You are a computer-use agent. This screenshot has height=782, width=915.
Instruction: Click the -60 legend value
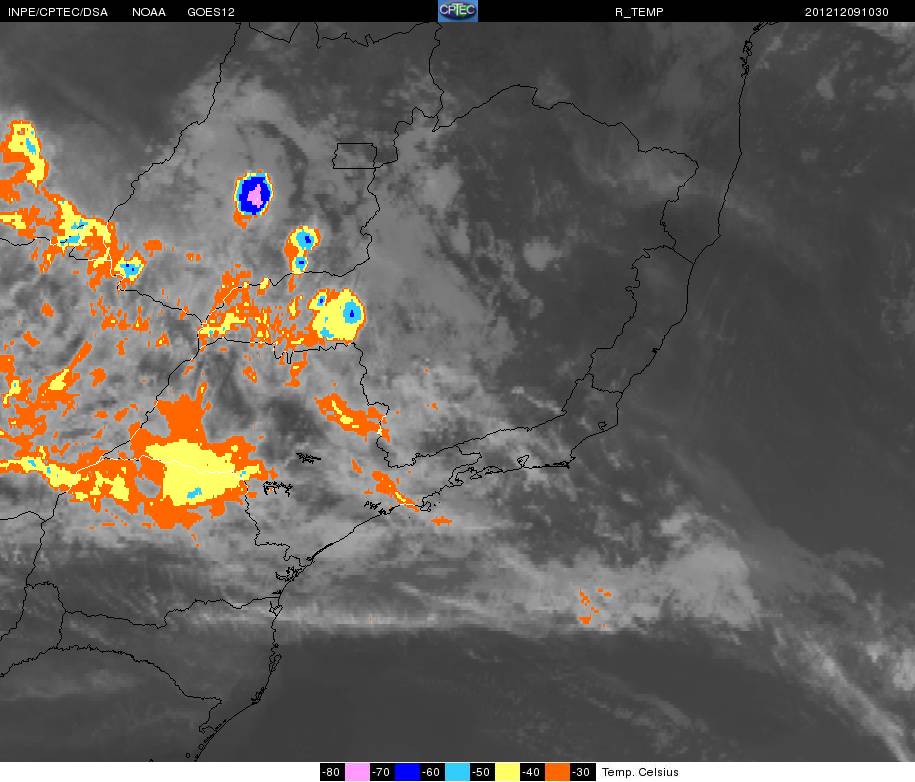(x=432, y=771)
